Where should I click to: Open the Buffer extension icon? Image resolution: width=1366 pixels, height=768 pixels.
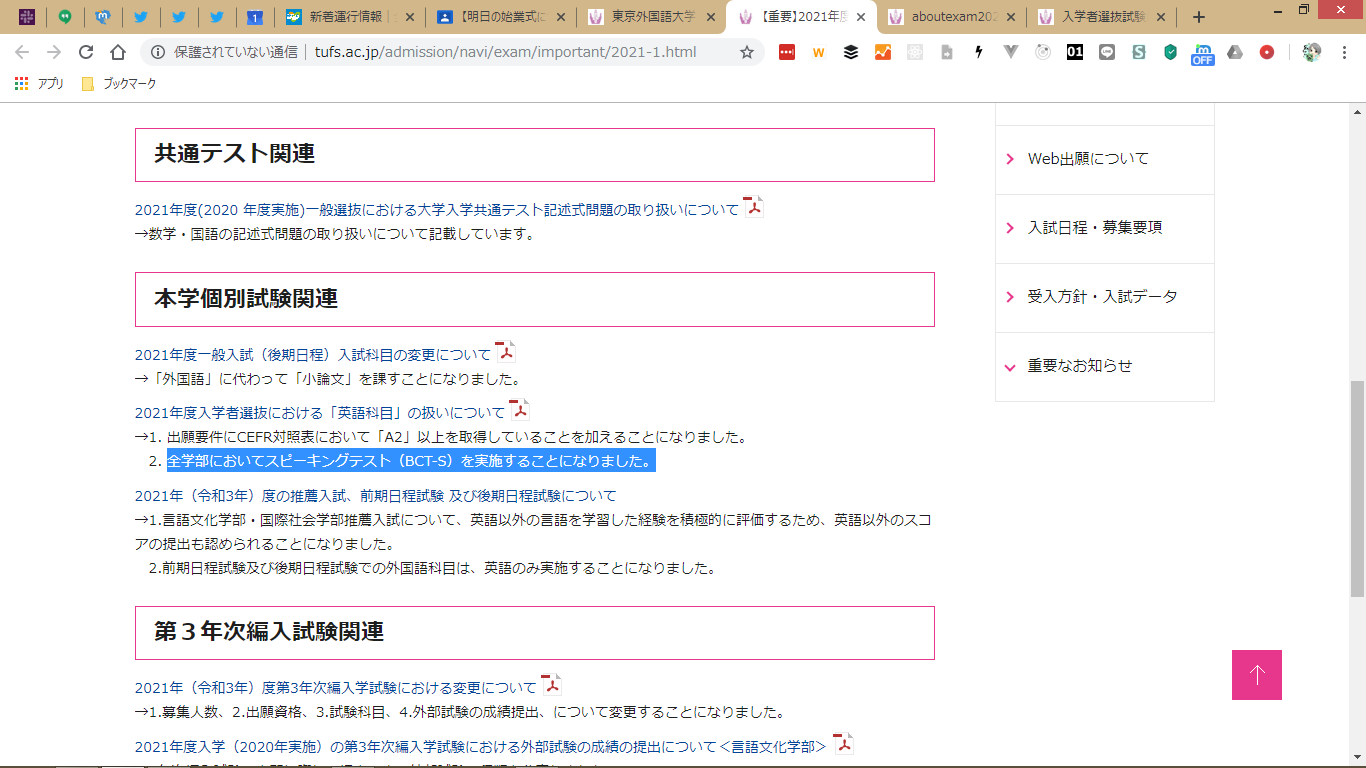(851, 53)
